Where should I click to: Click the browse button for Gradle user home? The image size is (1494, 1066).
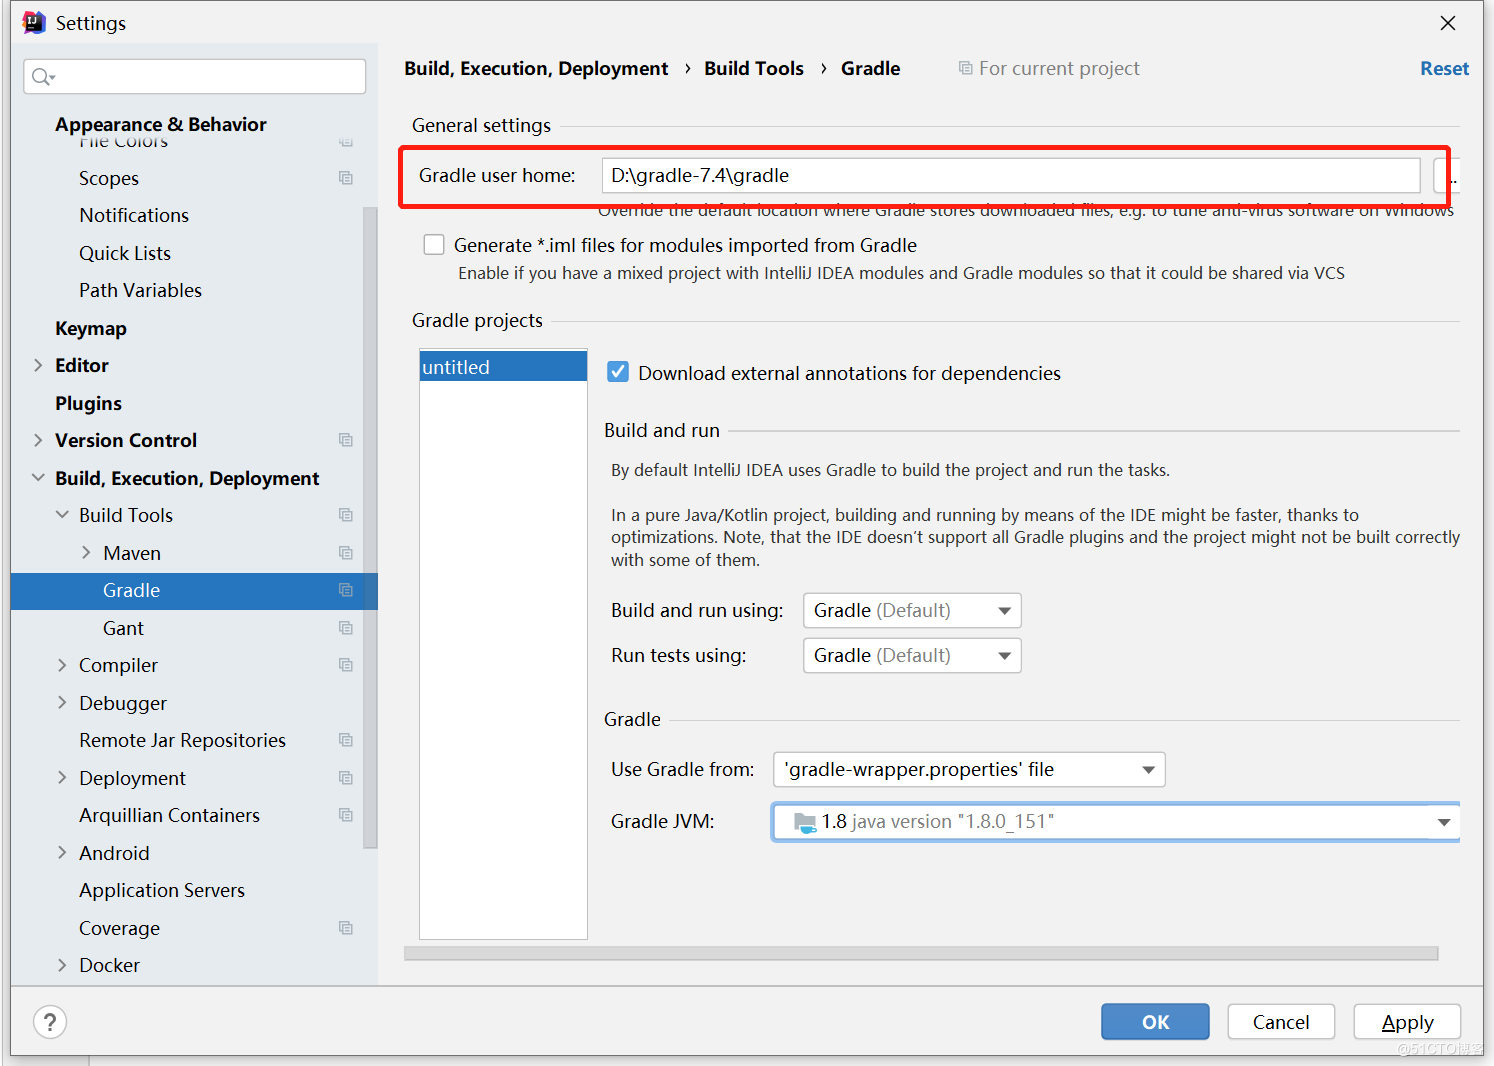coord(1446,176)
